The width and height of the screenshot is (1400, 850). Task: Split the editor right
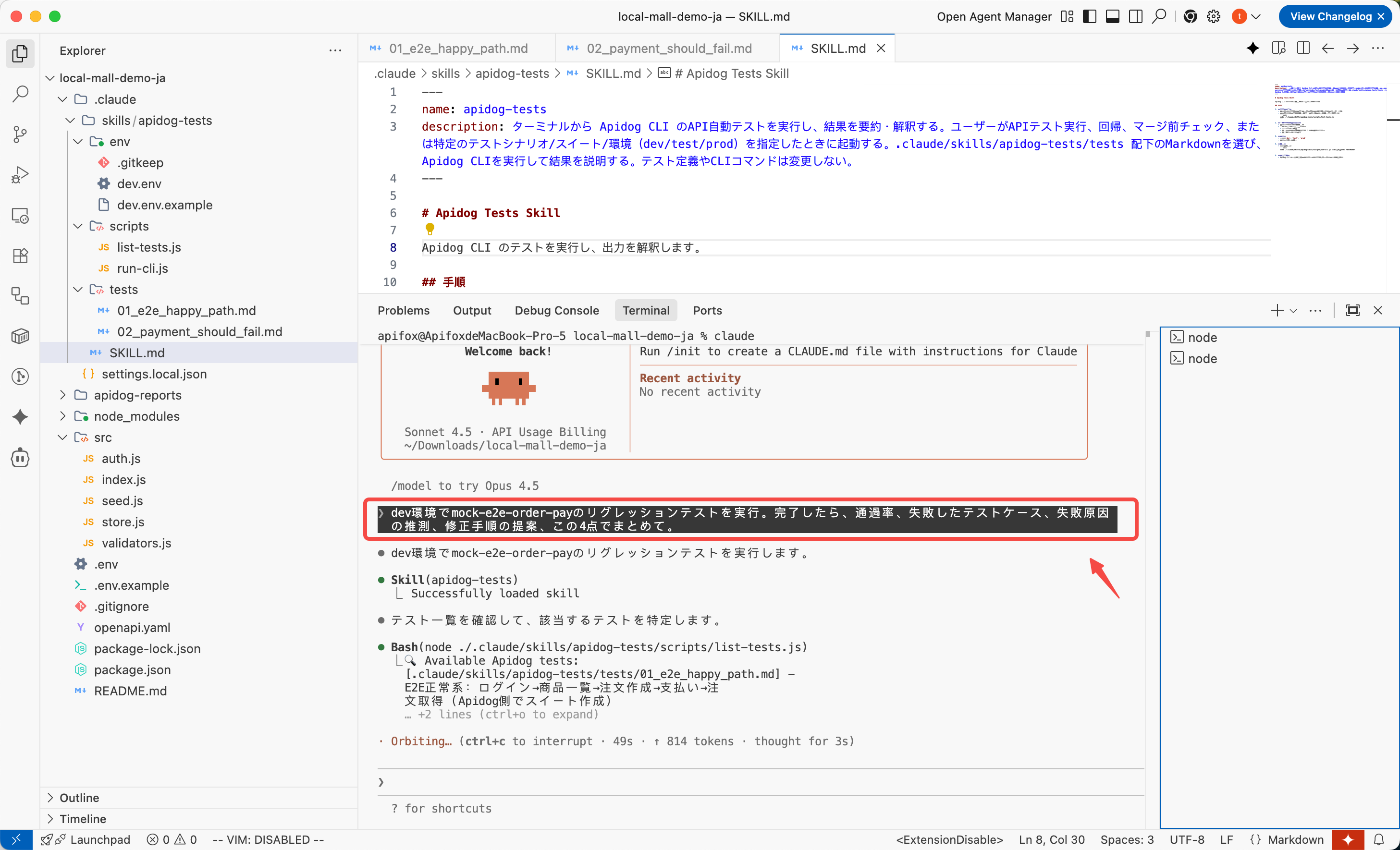pyautogui.click(x=1303, y=48)
